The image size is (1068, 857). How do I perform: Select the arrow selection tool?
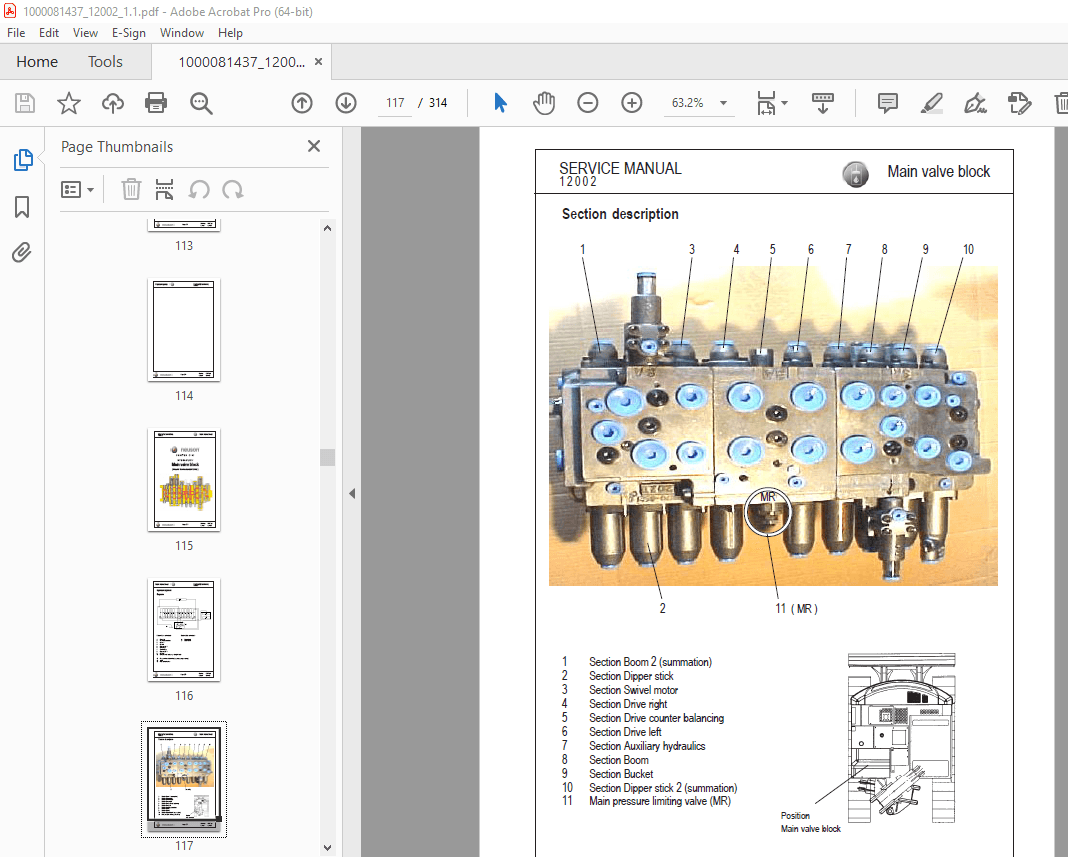[500, 103]
